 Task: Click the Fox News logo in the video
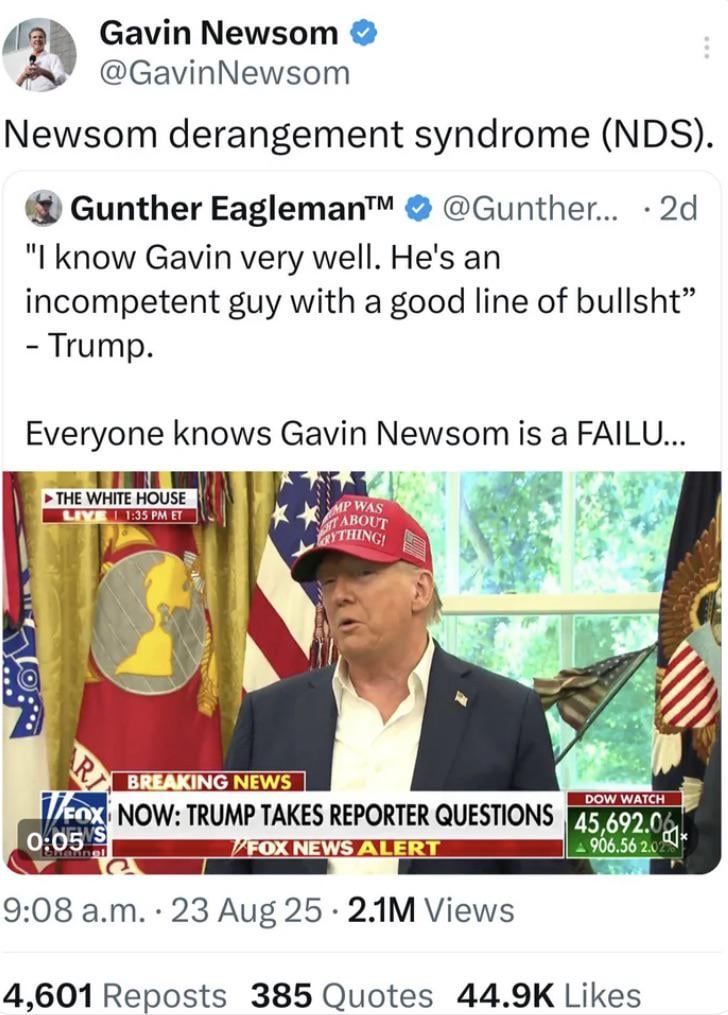(x=76, y=825)
